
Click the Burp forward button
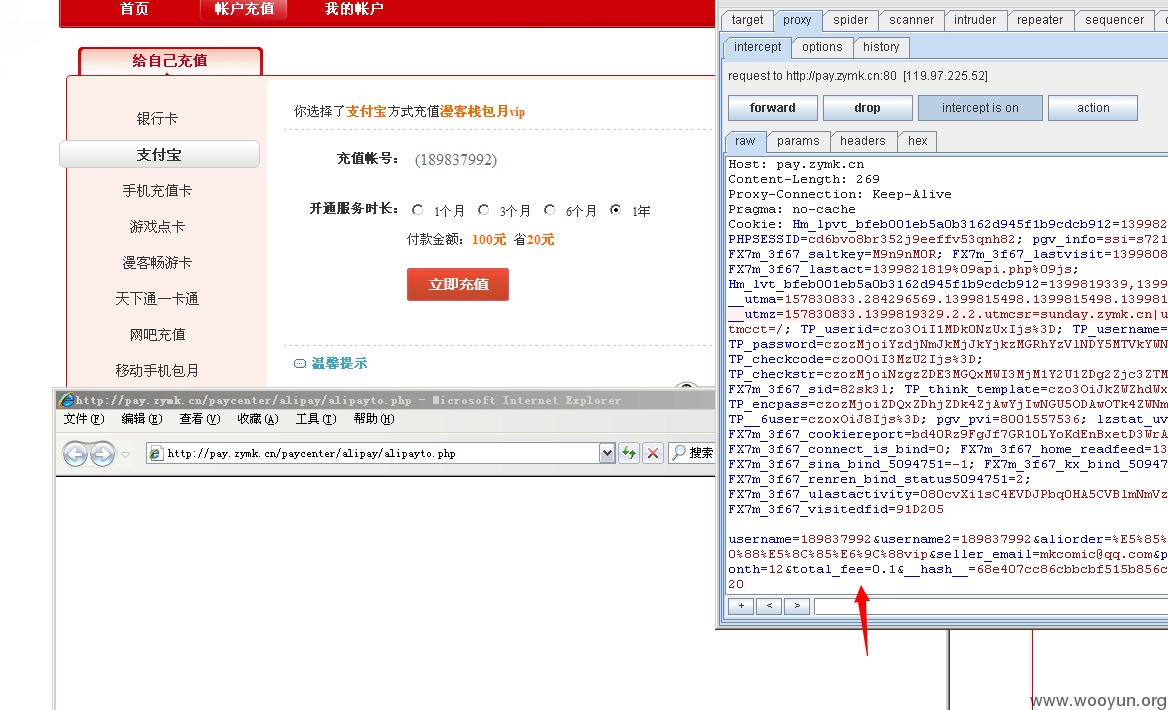point(772,108)
